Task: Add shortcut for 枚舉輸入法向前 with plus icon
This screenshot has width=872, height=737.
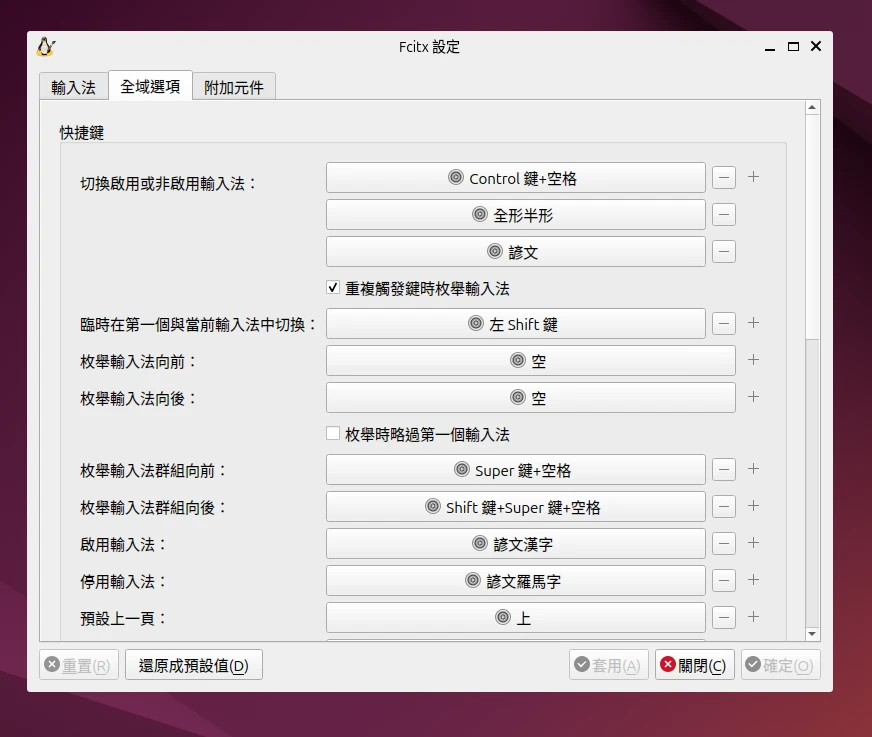Action: (754, 361)
